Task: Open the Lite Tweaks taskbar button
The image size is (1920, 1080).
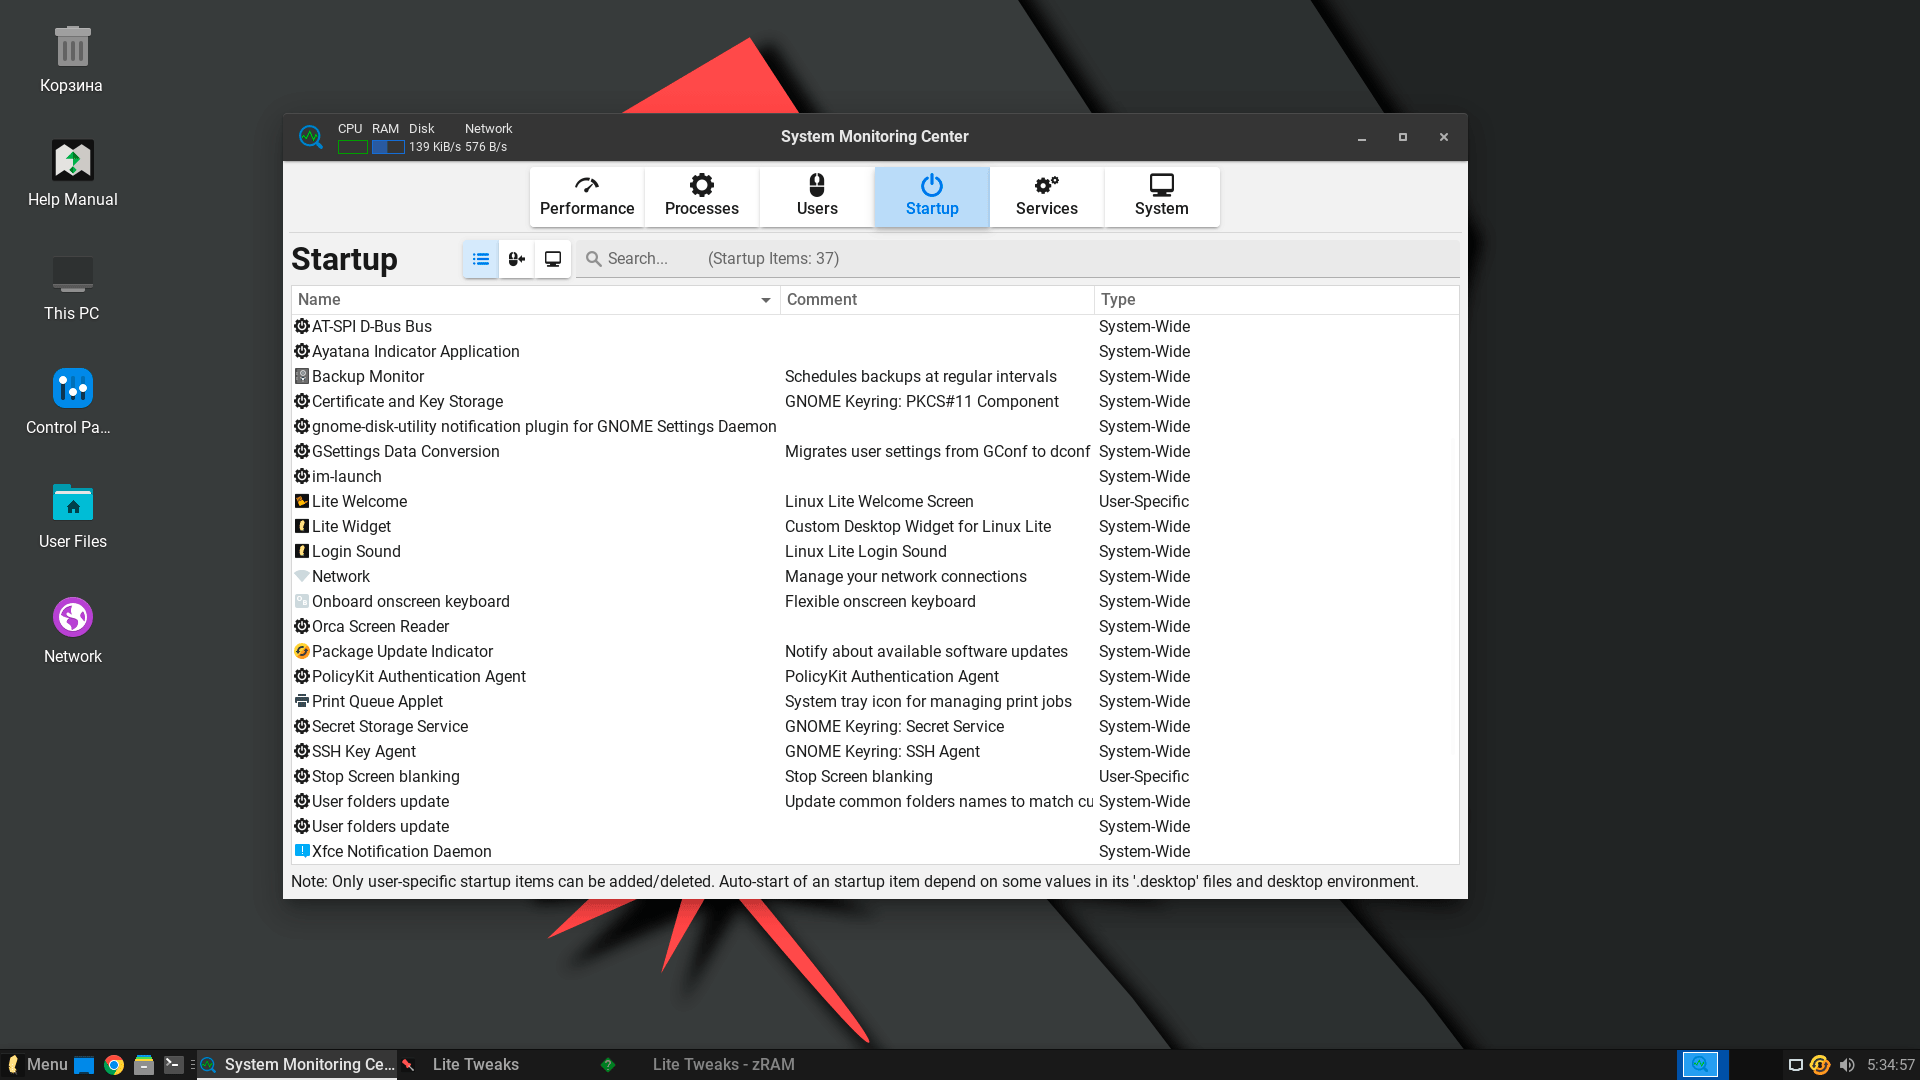Action: (x=475, y=1064)
